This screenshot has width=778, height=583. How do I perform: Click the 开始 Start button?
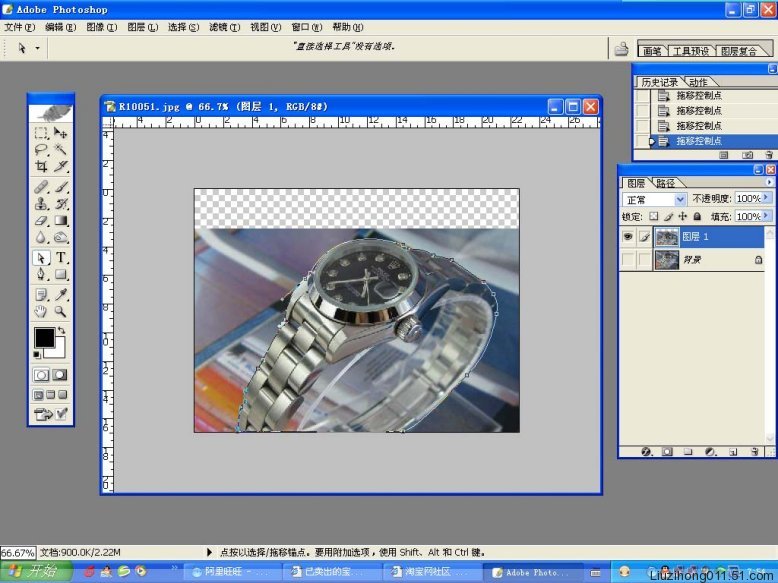pos(36,572)
